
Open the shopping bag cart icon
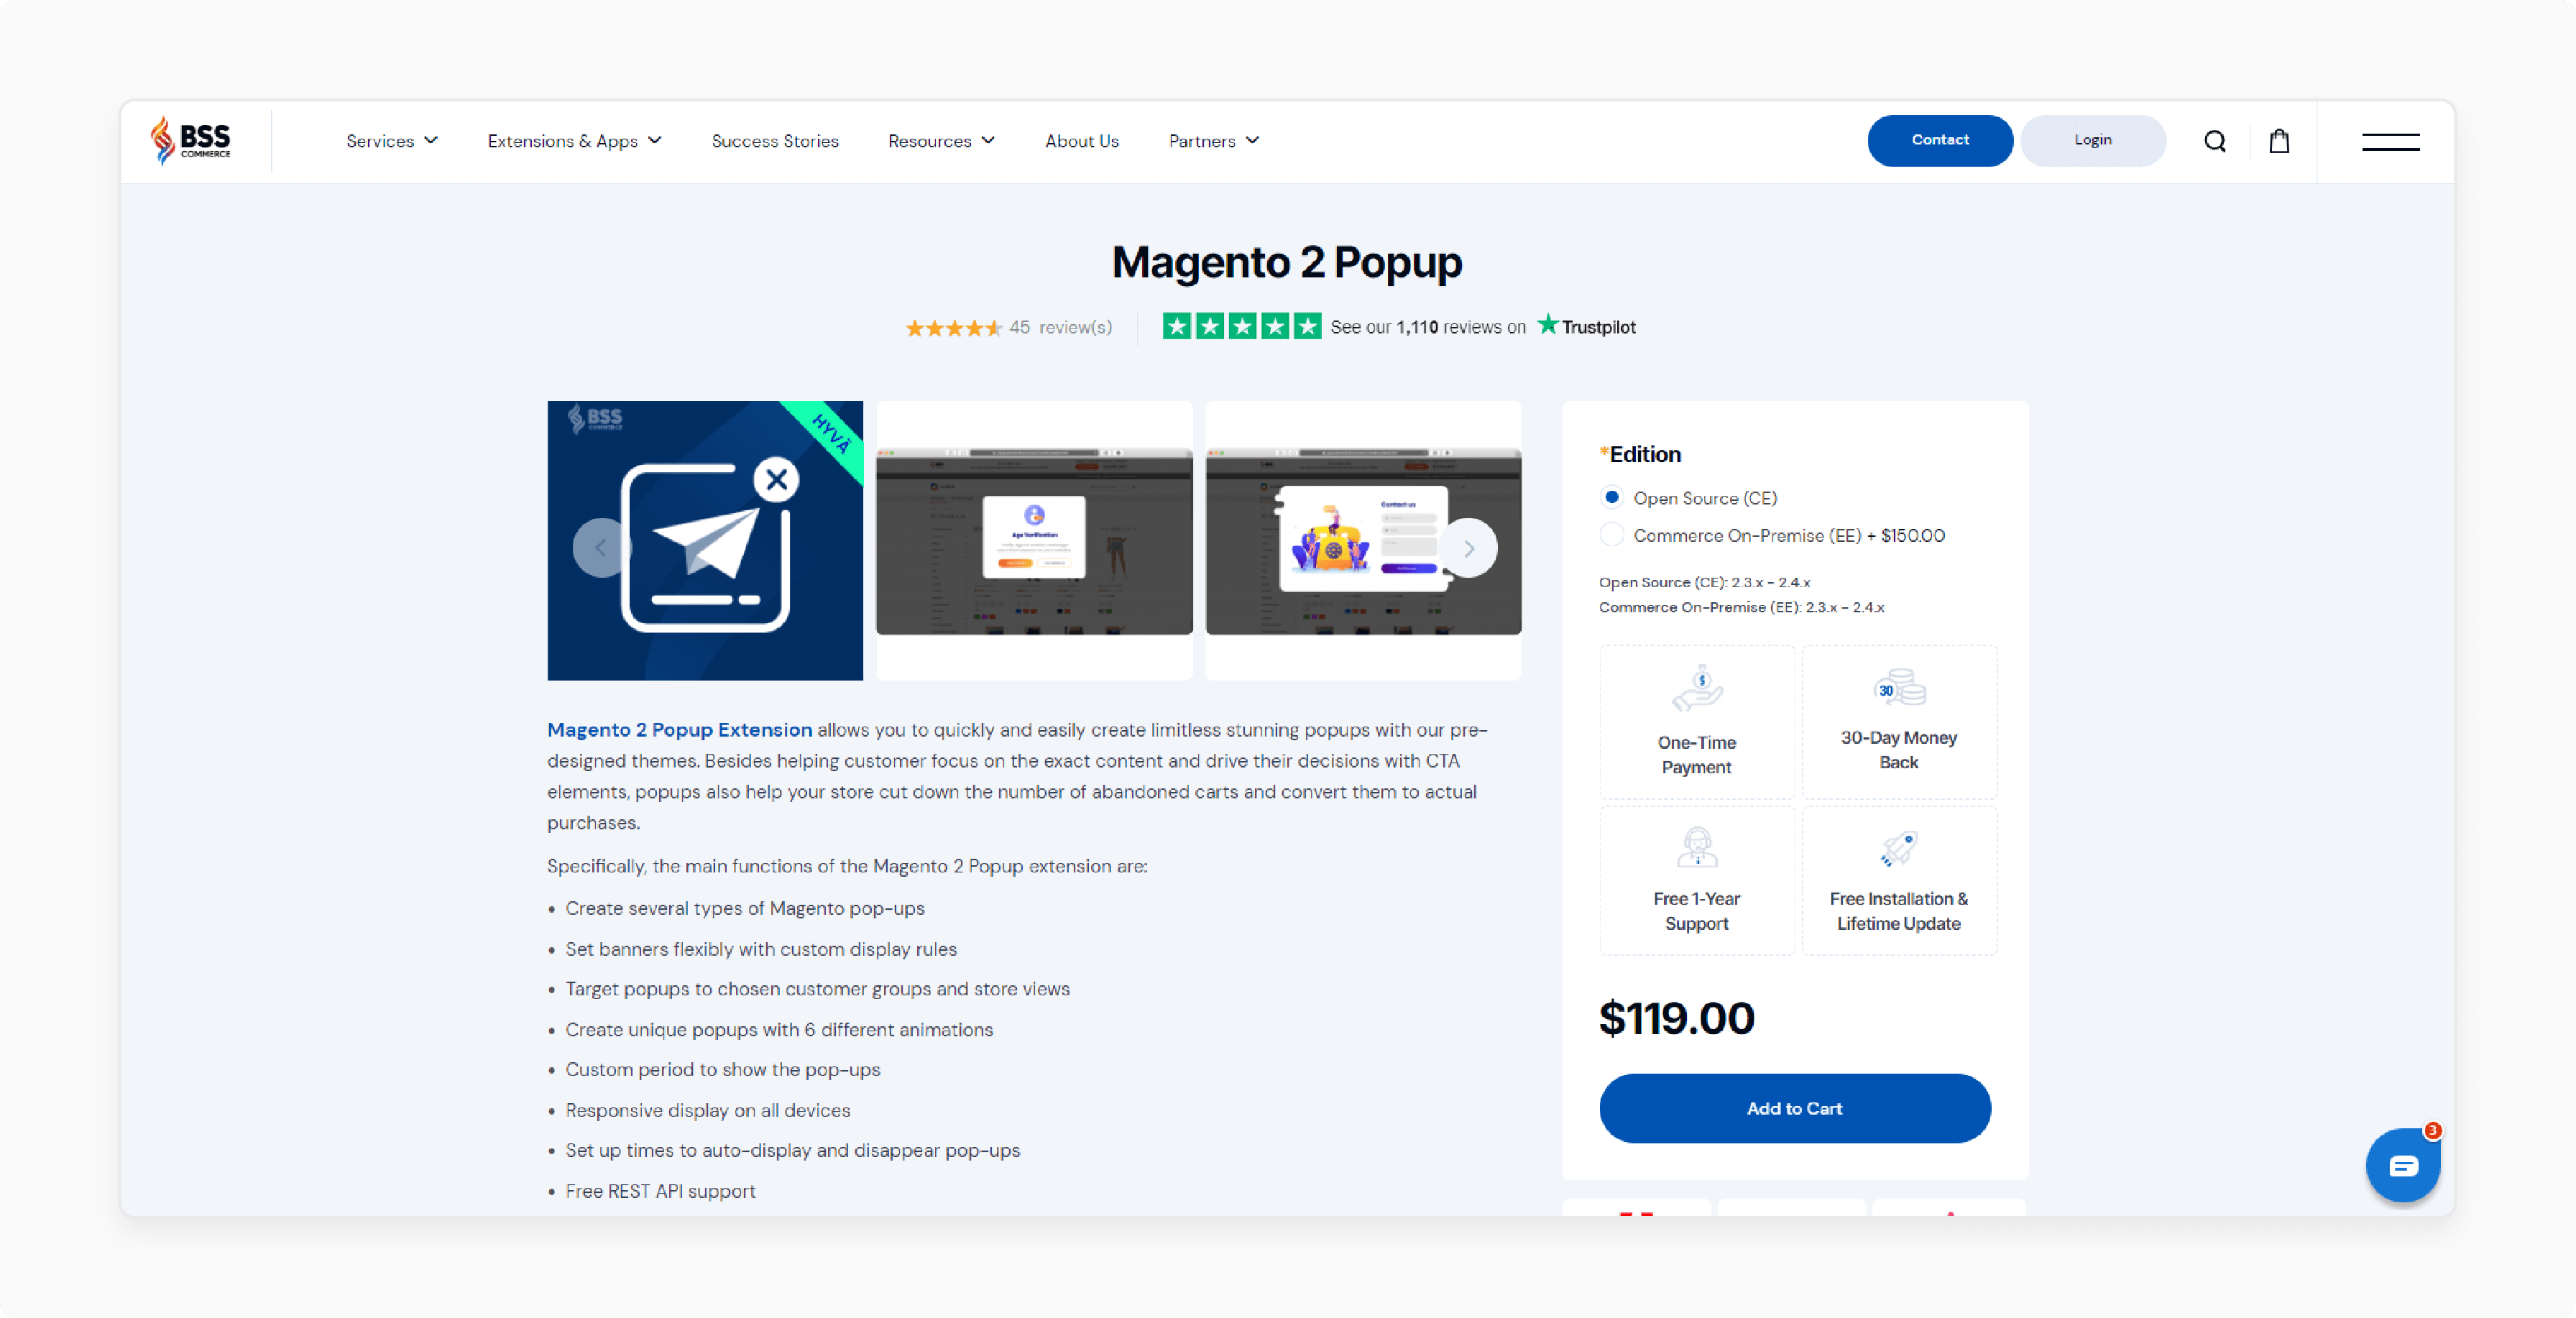[2279, 141]
